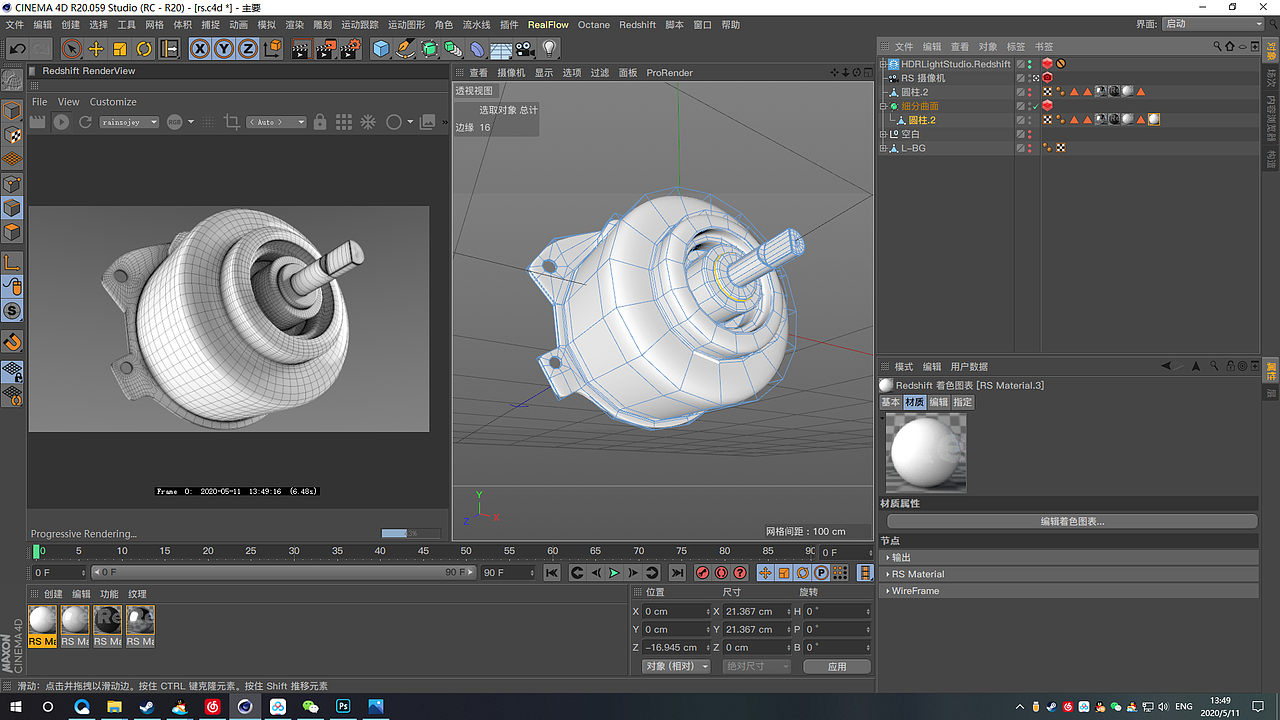The image size is (1280, 720).
Task: Click Render View clapperboard icon
Action: (301, 48)
